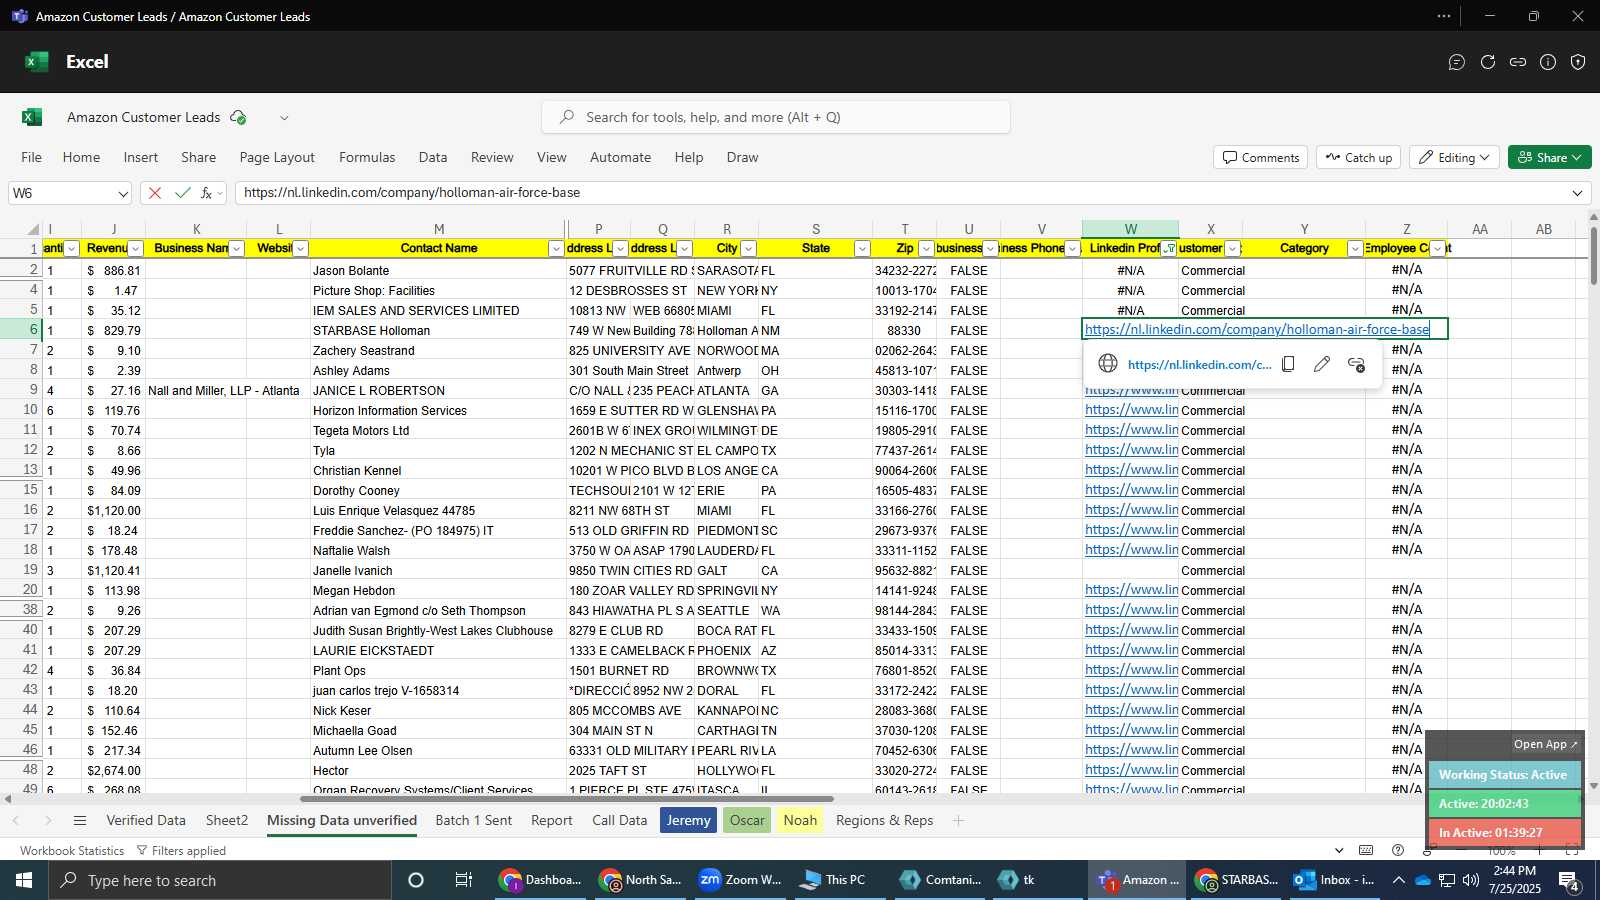Open Workbook Statistics in status bar
The image size is (1600, 900).
click(72, 851)
